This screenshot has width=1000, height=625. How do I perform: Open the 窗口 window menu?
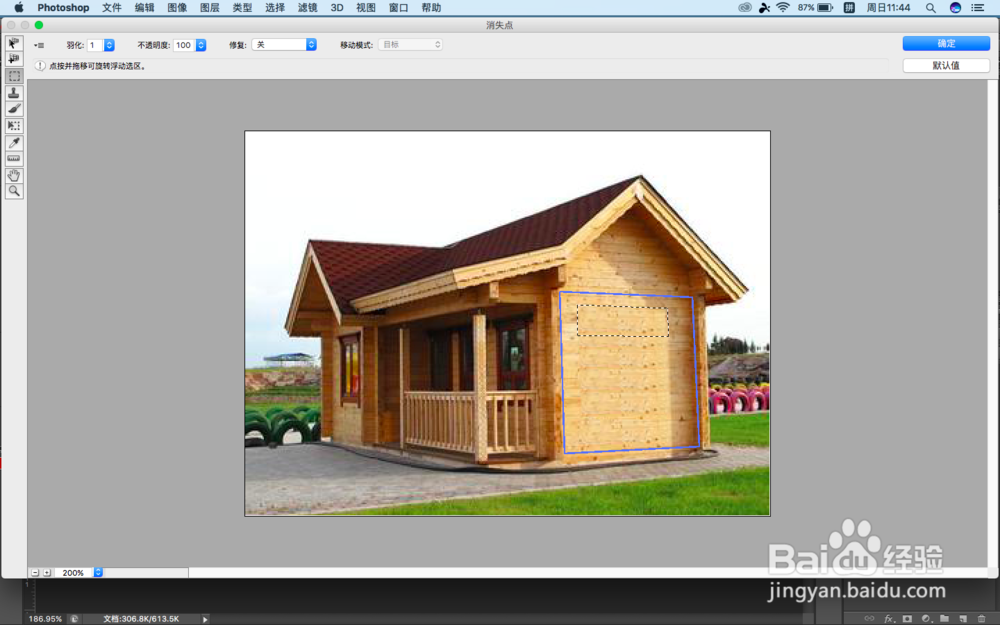coord(398,8)
